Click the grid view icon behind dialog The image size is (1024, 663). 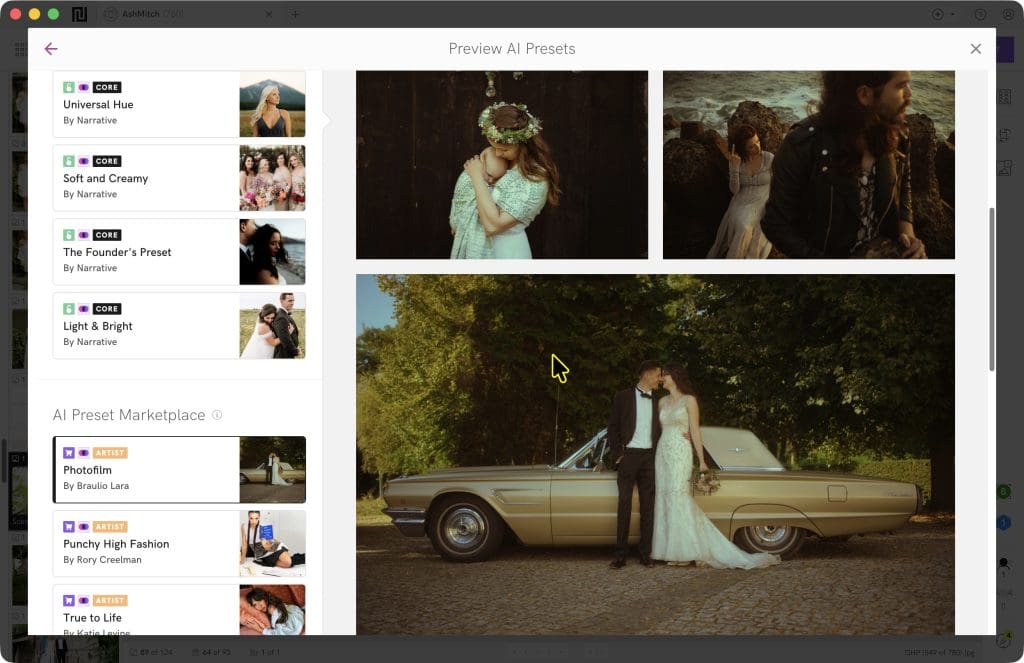pos(20,49)
